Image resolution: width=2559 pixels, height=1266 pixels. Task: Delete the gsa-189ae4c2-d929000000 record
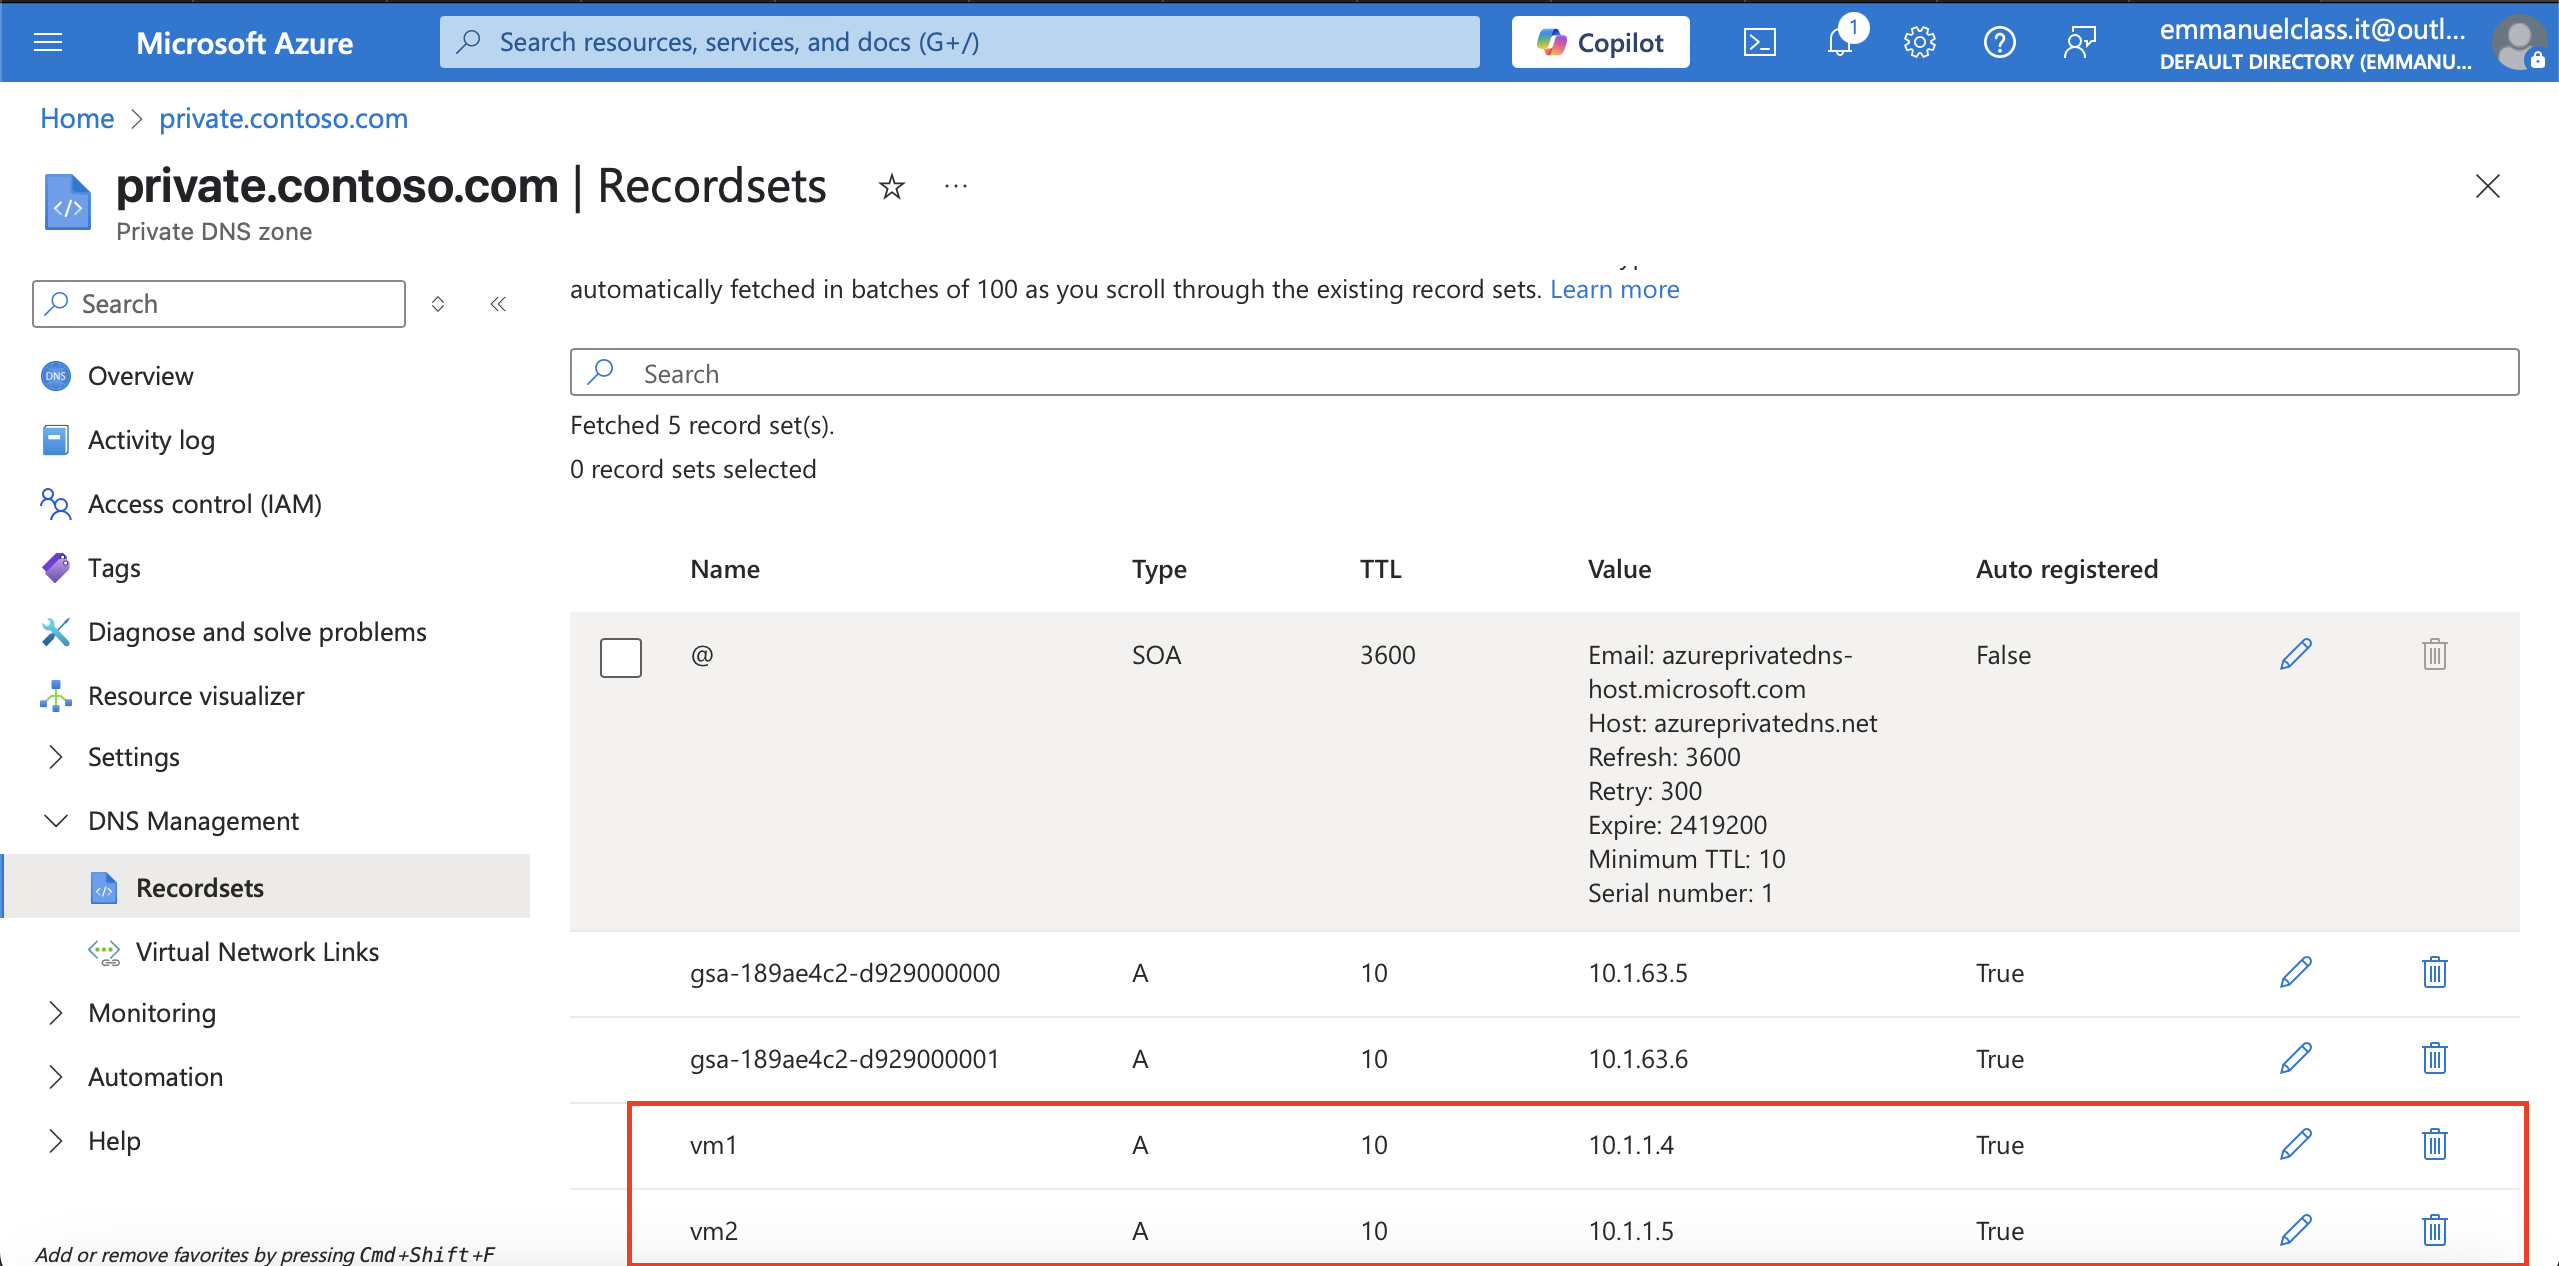2434,973
